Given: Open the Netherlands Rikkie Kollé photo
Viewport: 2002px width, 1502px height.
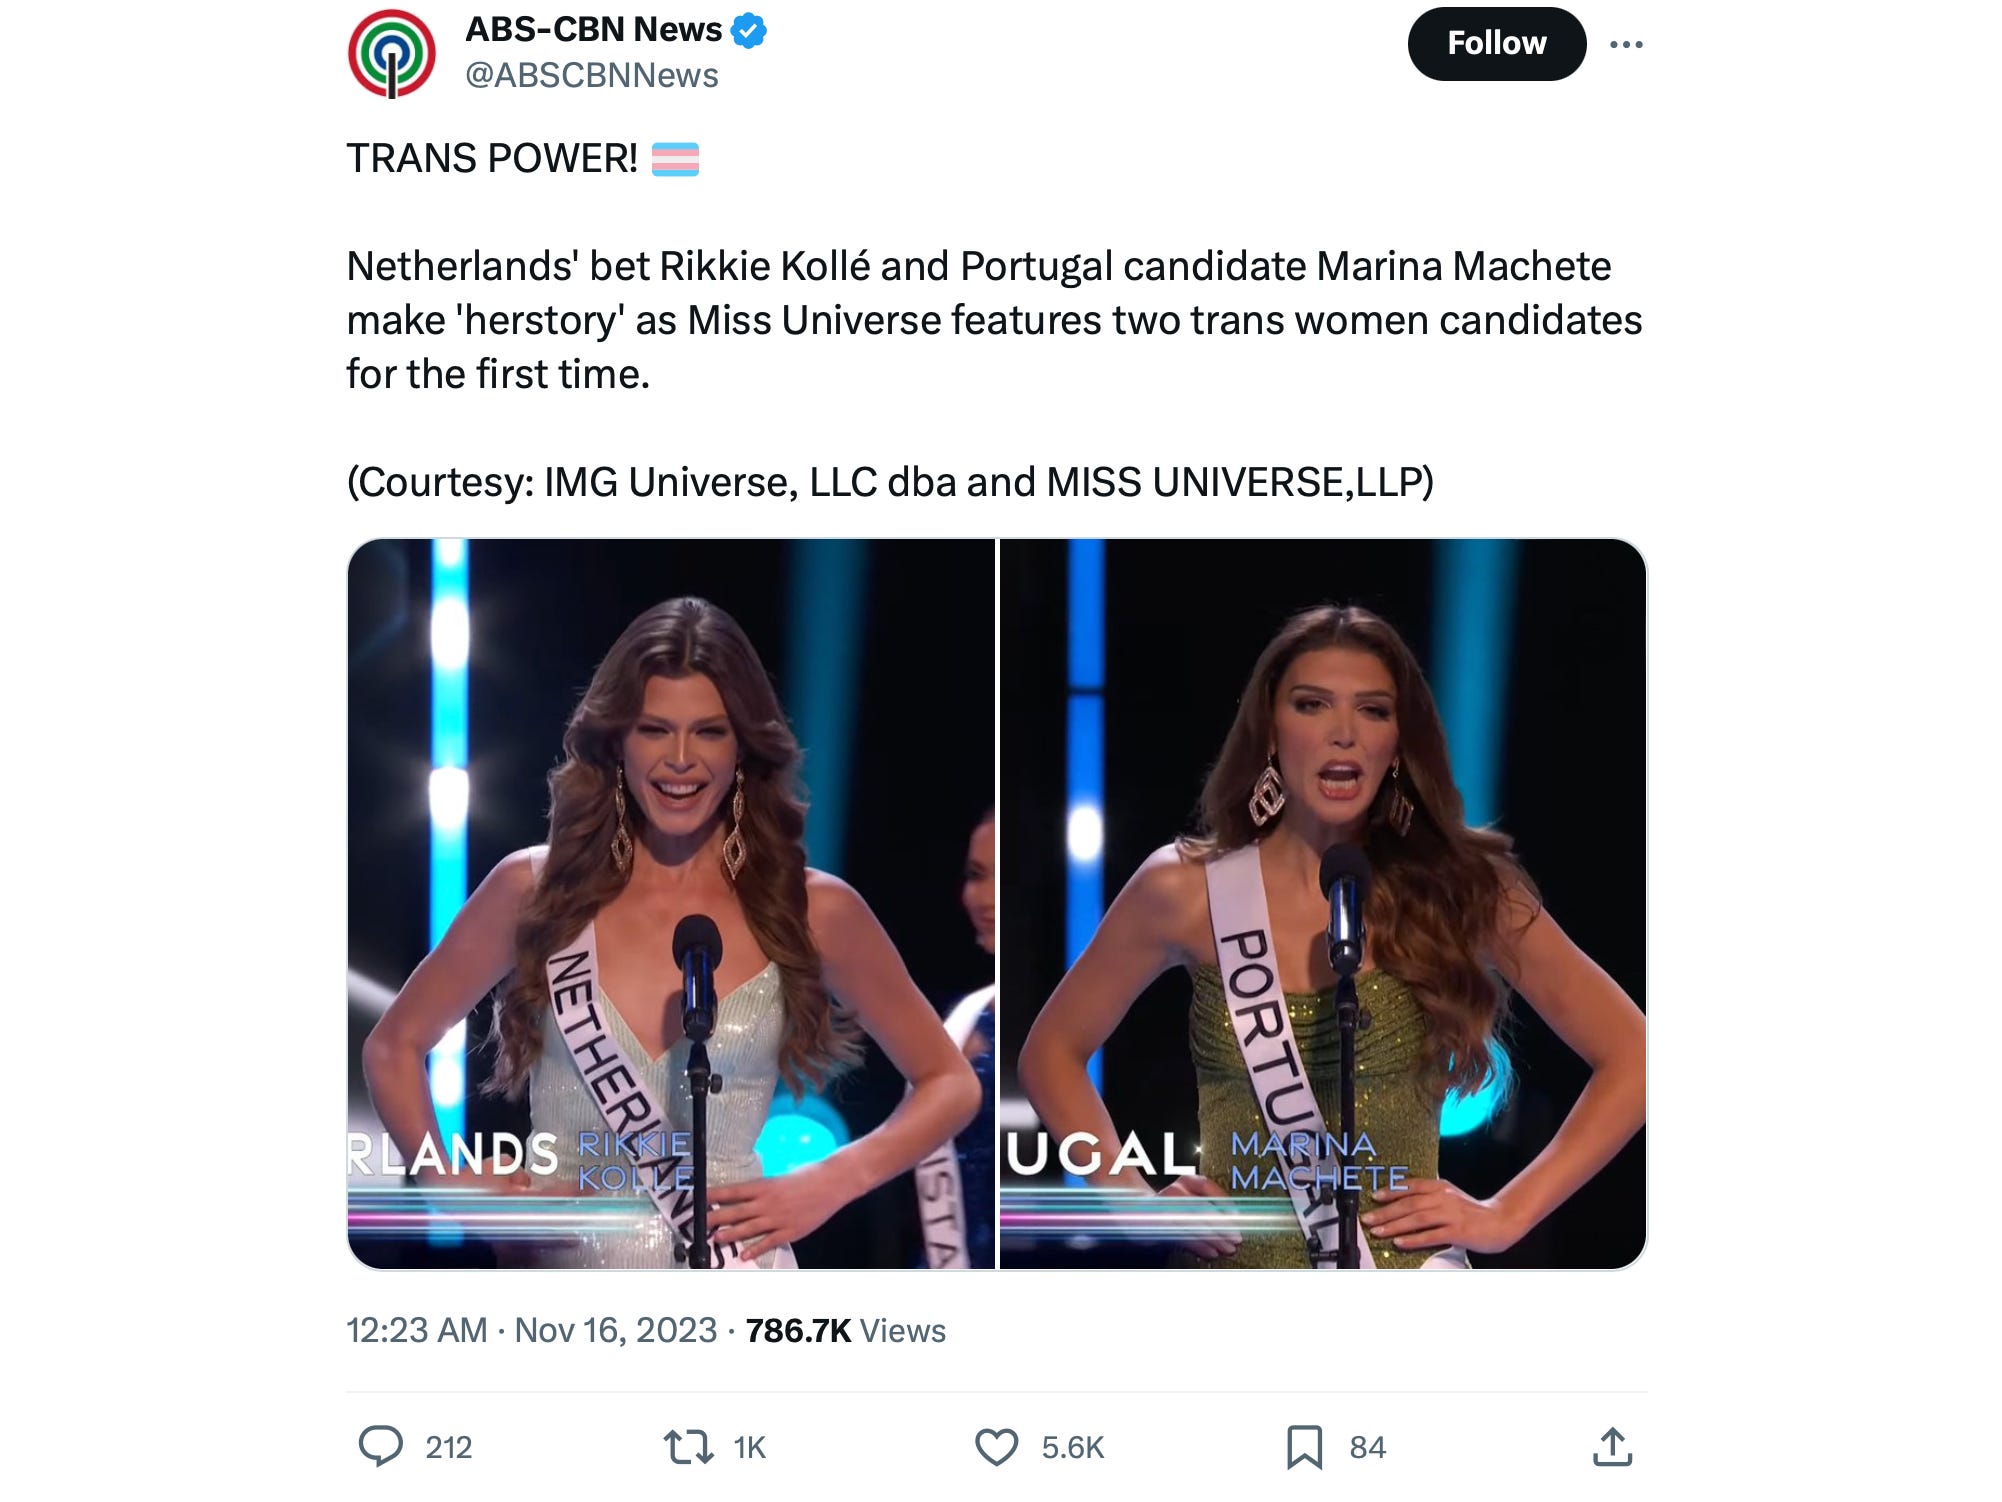Looking at the screenshot, I should (x=671, y=904).
